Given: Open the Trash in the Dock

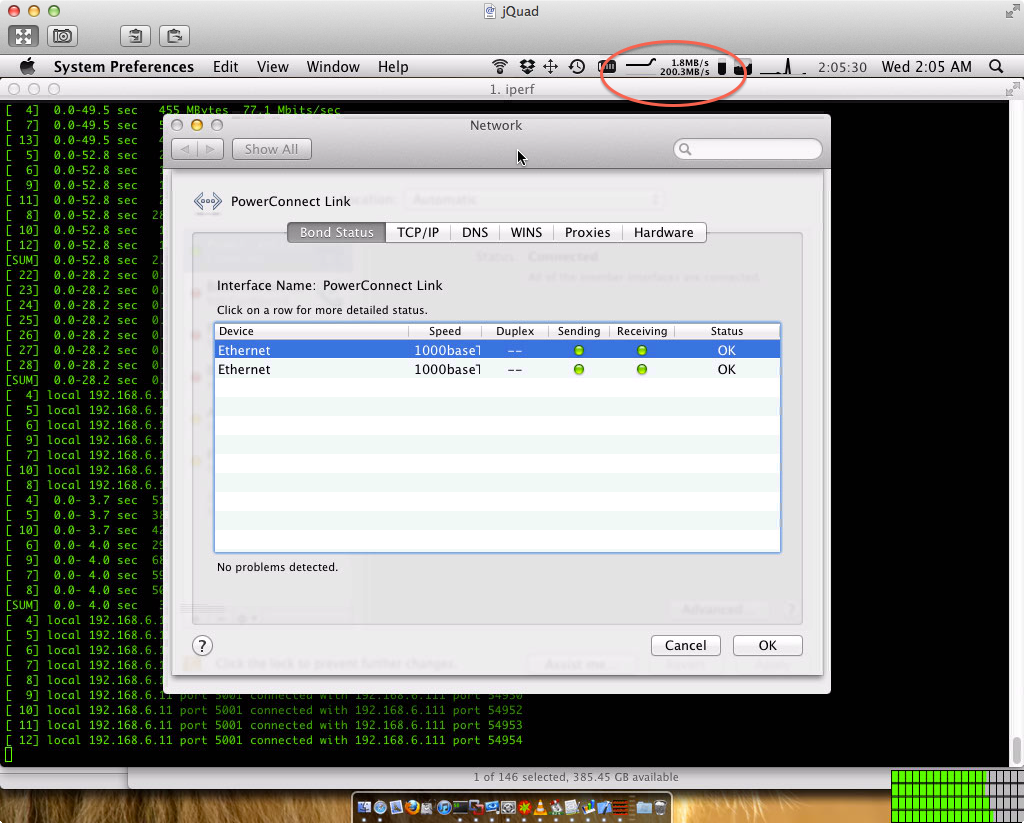Looking at the screenshot, I should click(660, 807).
